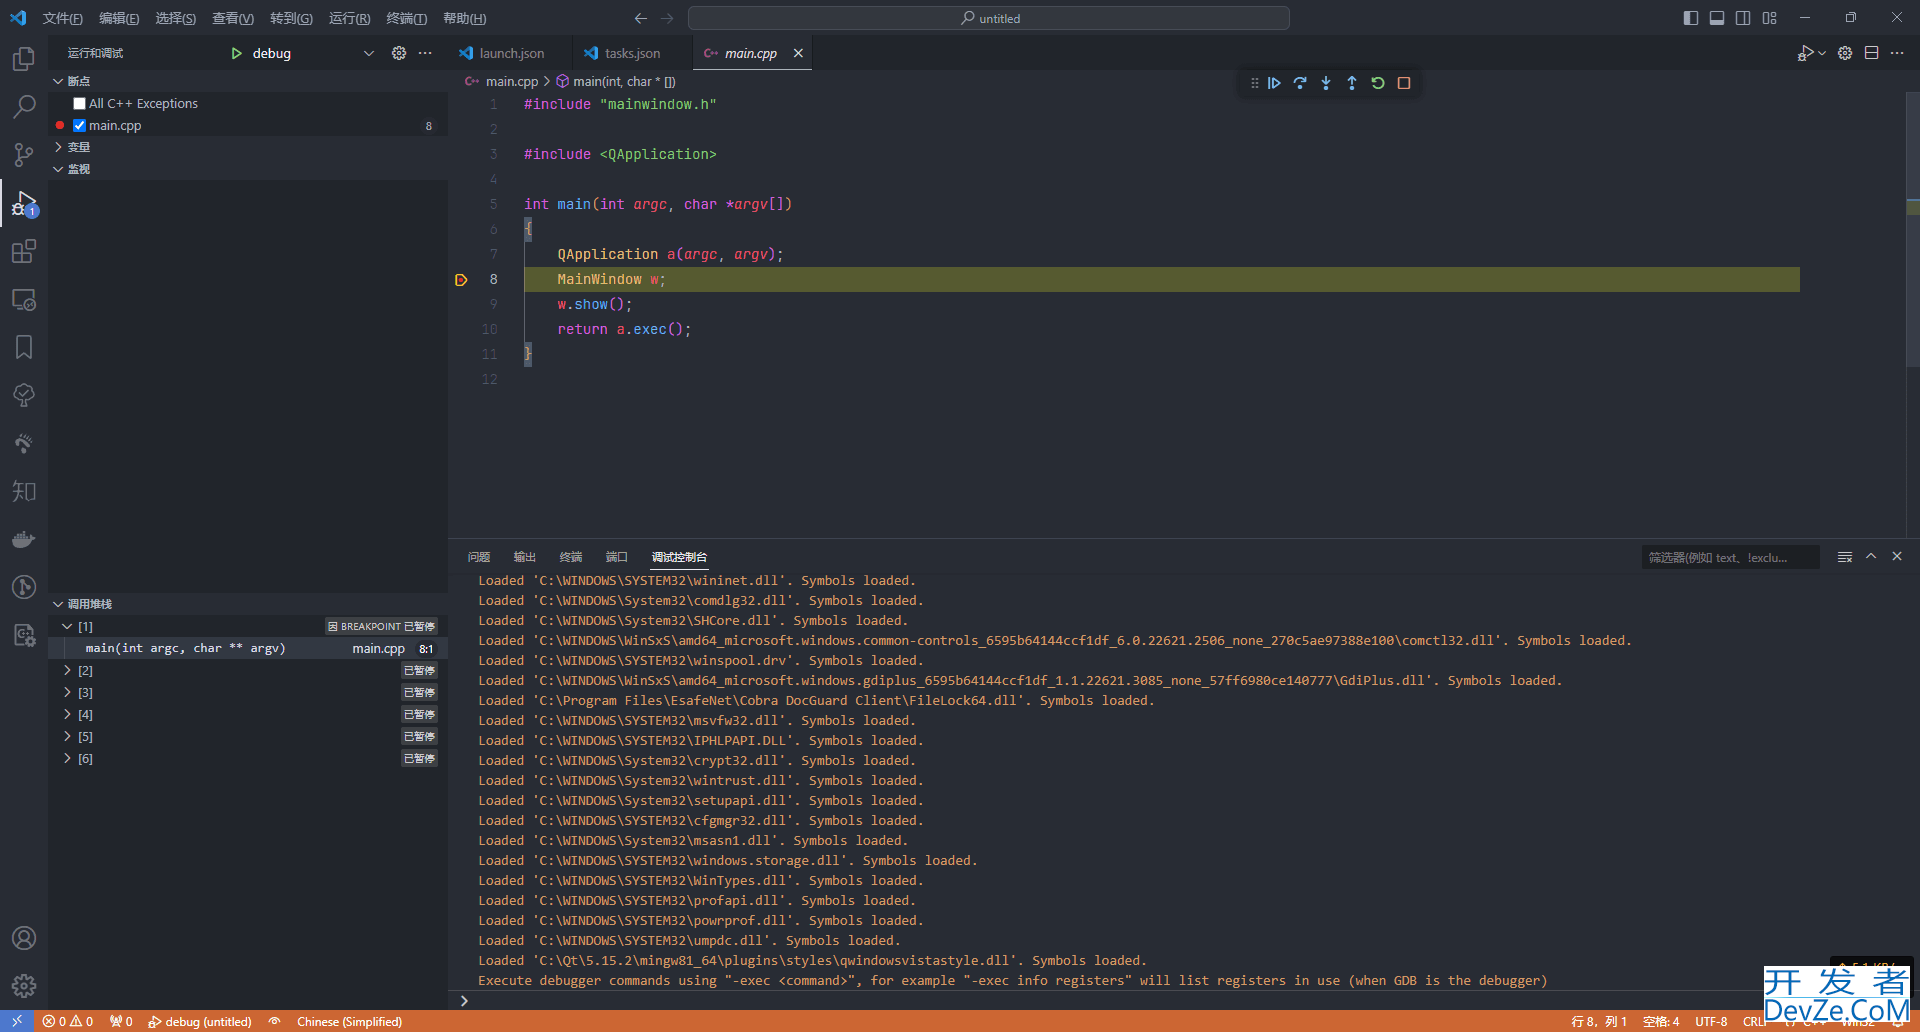Switch to 问题 problems panel tab

[479, 557]
